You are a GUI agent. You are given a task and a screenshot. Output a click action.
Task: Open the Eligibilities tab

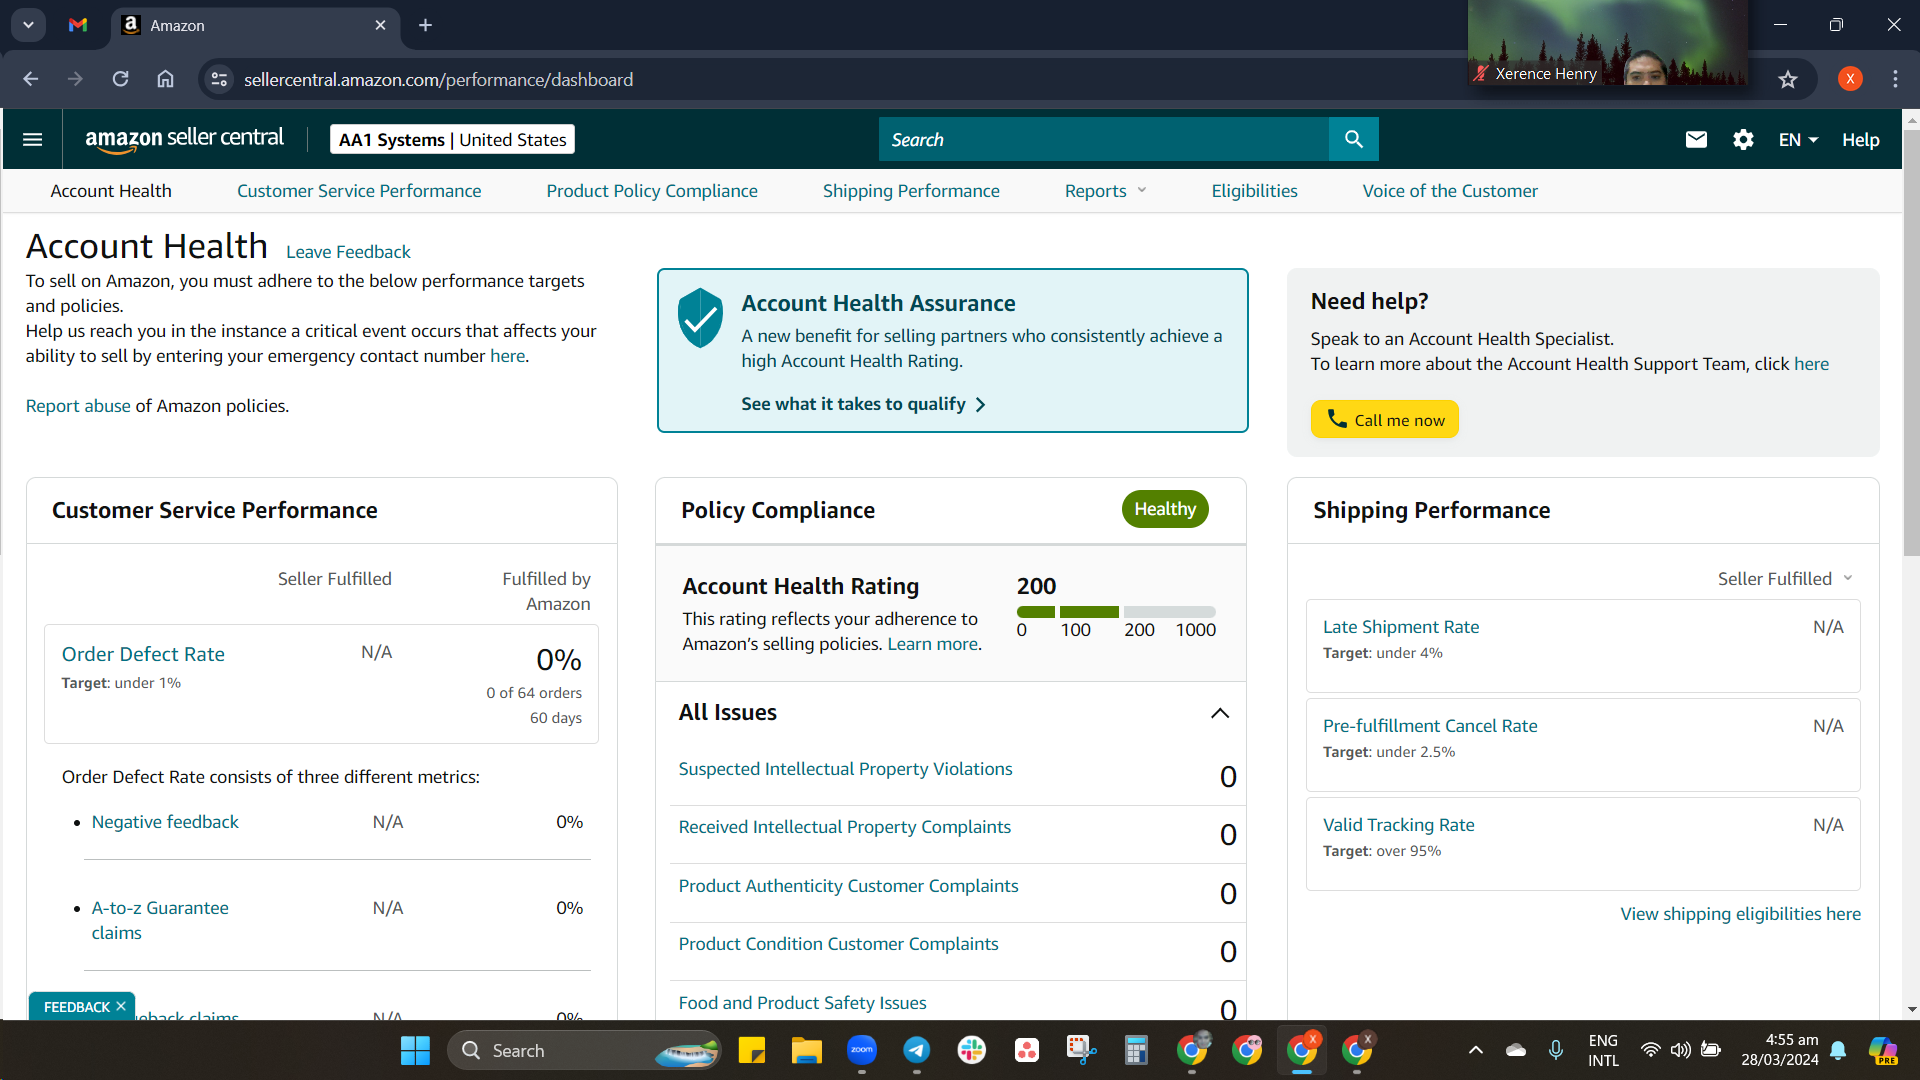(1254, 191)
